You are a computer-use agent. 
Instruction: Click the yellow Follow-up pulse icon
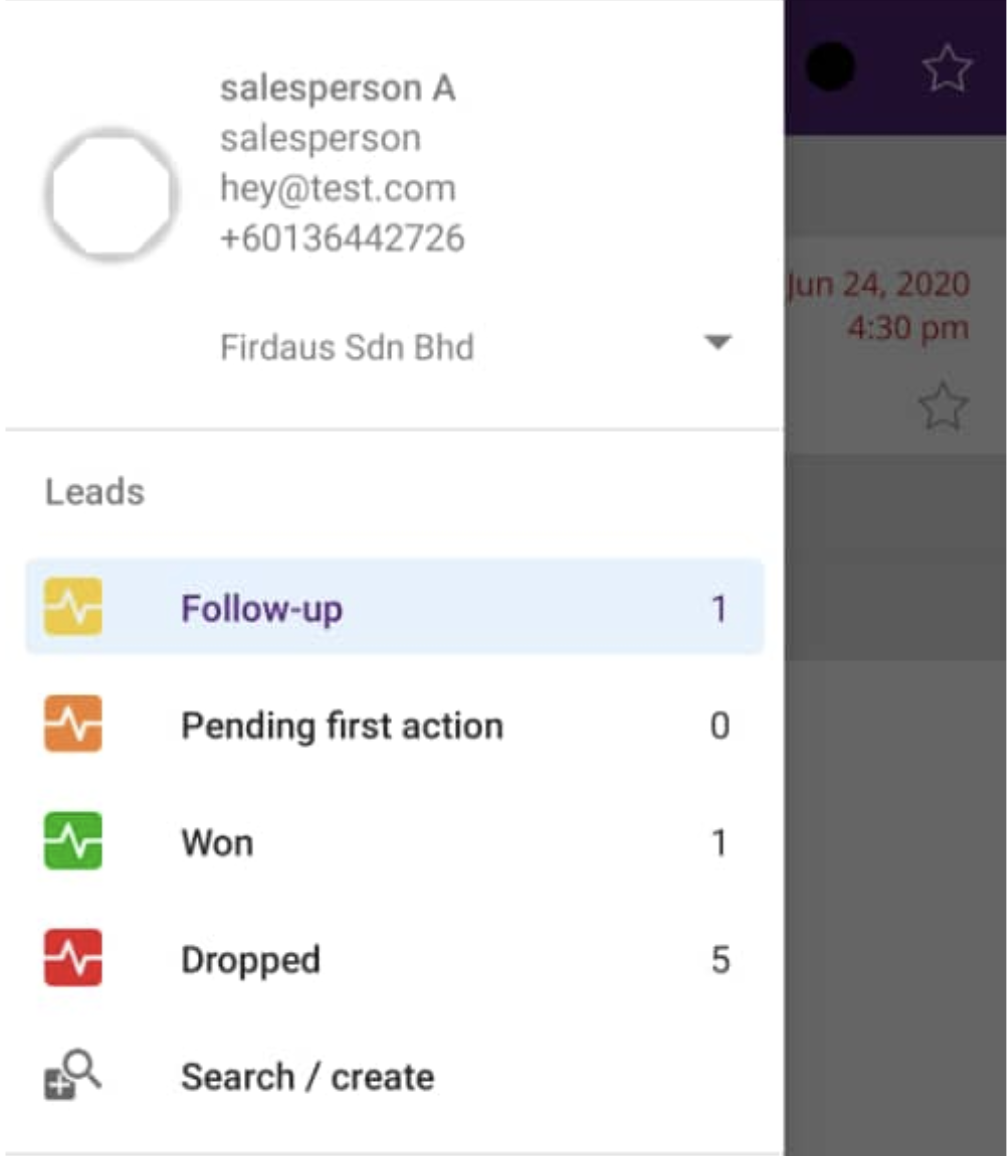pyautogui.click(x=73, y=607)
